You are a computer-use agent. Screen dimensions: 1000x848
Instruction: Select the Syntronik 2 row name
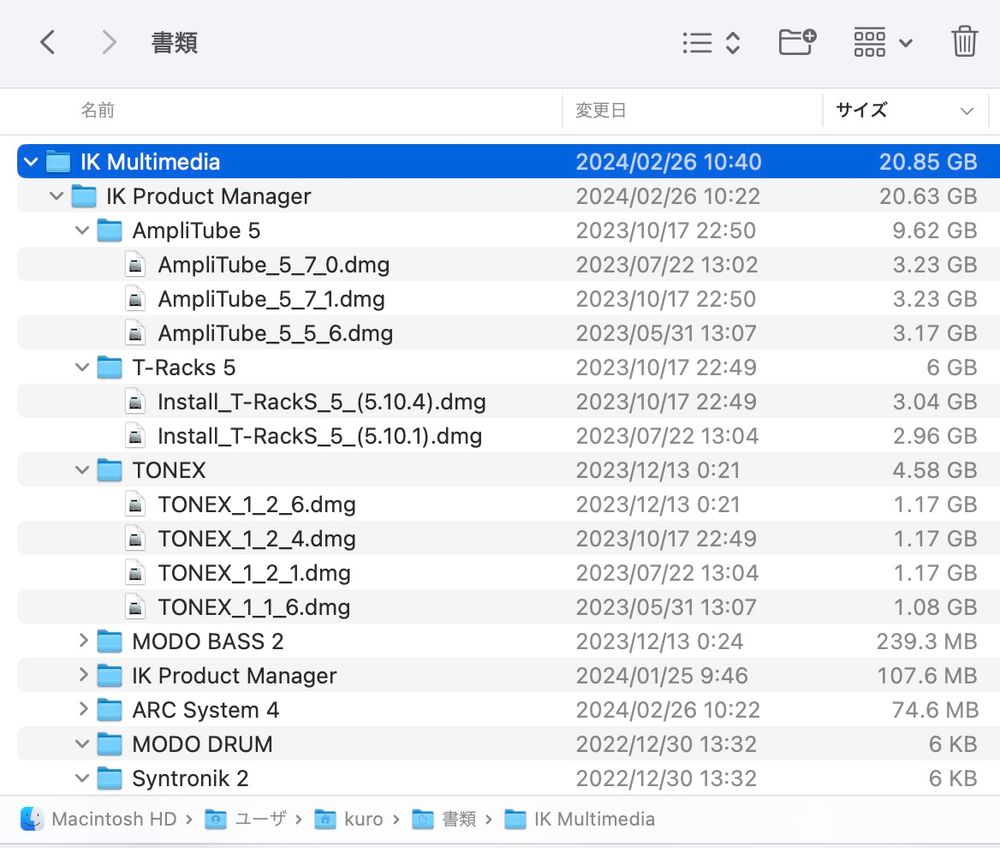point(190,779)
